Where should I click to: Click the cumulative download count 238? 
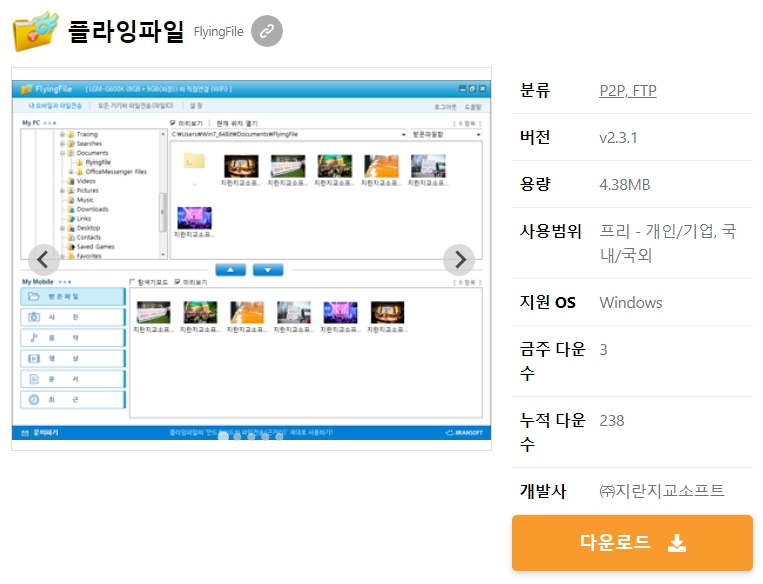coord(612,420)
